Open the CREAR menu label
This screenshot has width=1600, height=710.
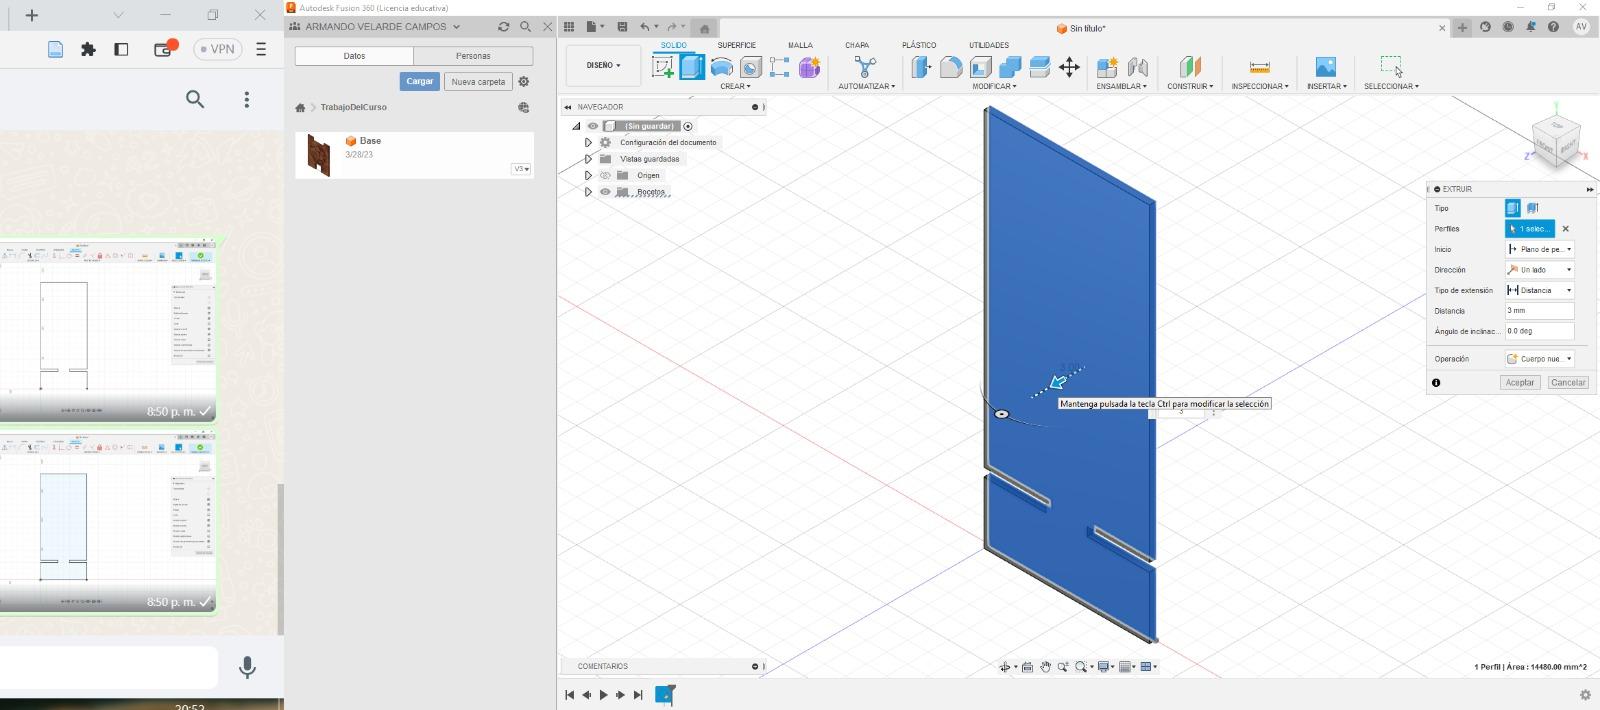(735, 86)
